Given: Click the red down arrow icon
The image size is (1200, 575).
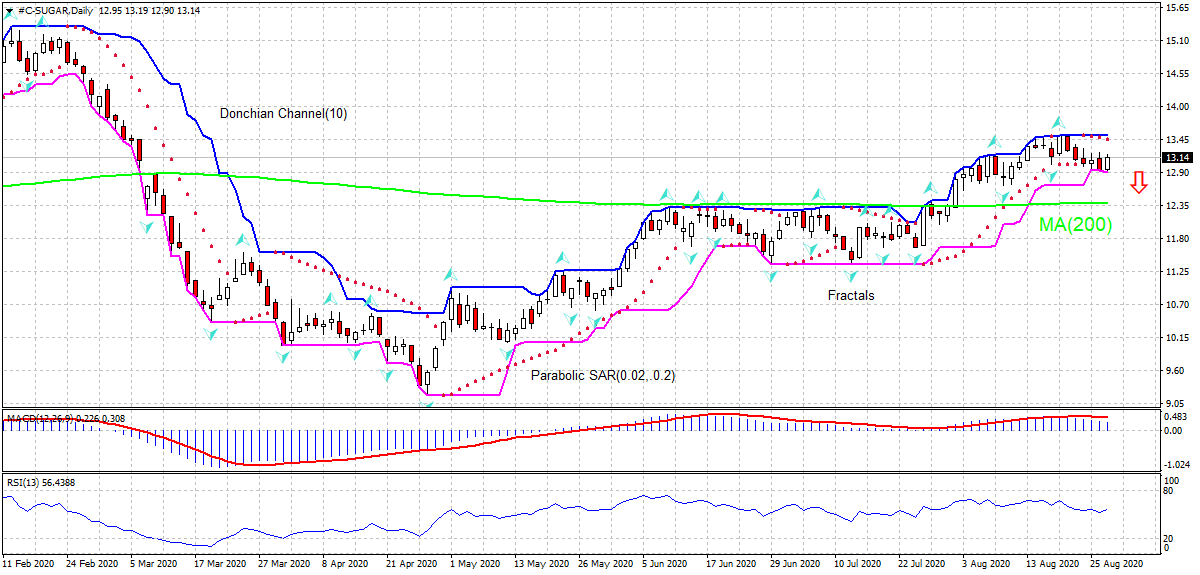Looking at the screenshot, I should coord(1138,182).
